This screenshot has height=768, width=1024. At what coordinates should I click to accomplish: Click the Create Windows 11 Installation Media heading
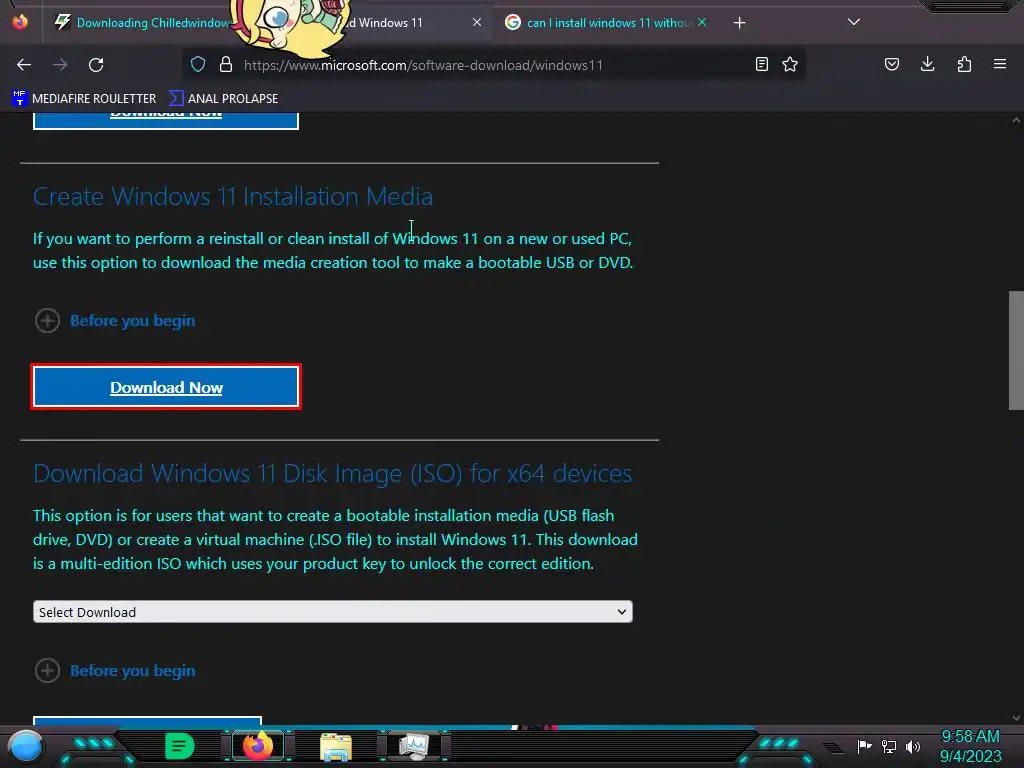[x=232, y=197]
